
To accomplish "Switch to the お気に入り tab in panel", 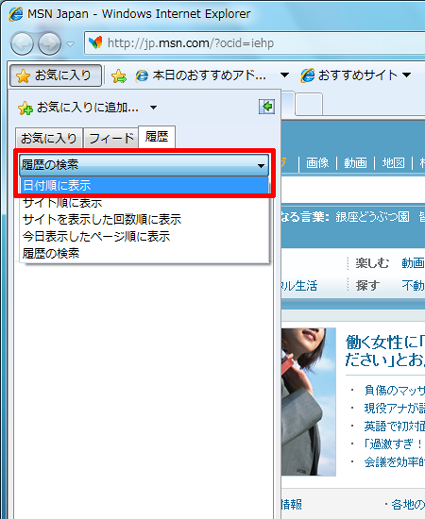I will coord(49,138).
